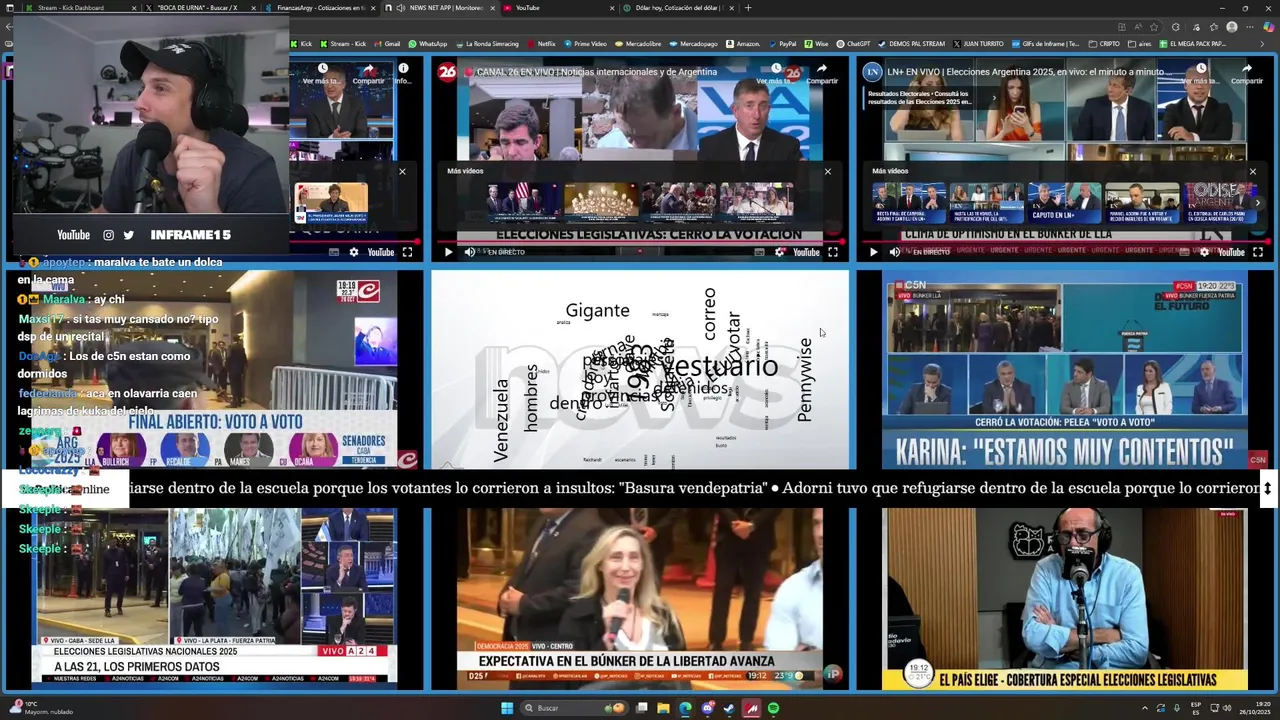Open Prime Video bookmark

pos(585,44)
